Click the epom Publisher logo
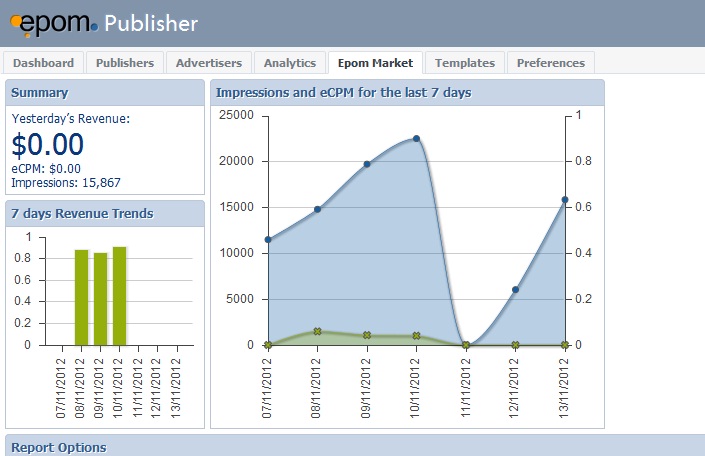This screenshot has width=705, height=456. [104, 24]
